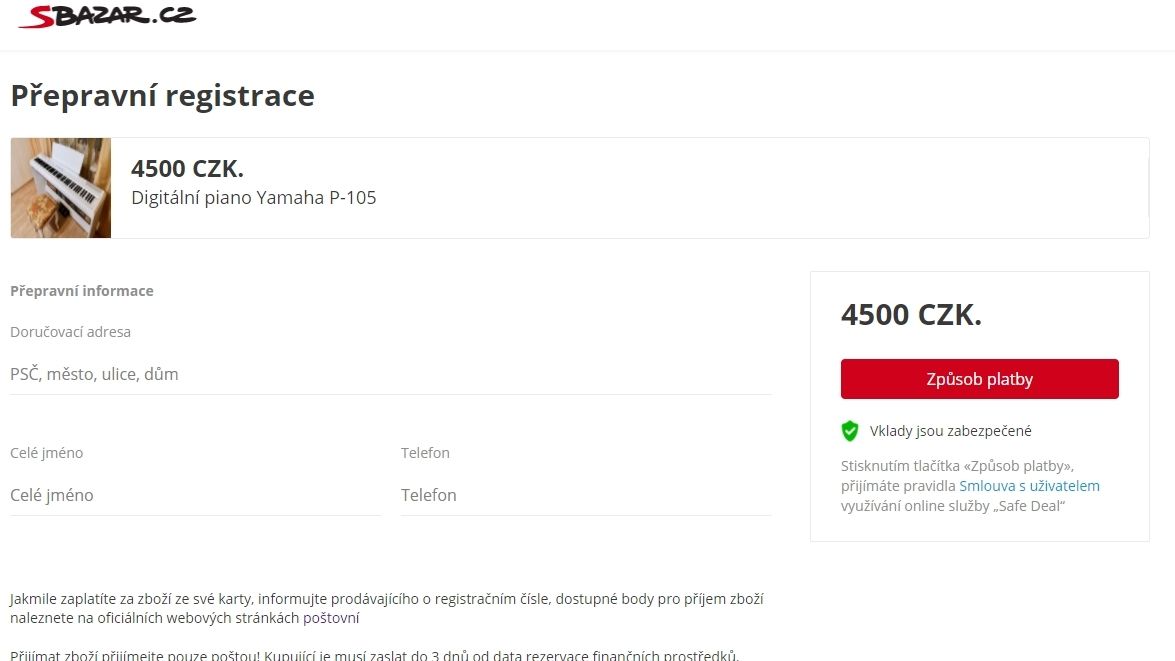Focus the PSČ, město, ulice, dům field
The width and height of the screenshot is (1175, 661).
[x=390, y=374]
